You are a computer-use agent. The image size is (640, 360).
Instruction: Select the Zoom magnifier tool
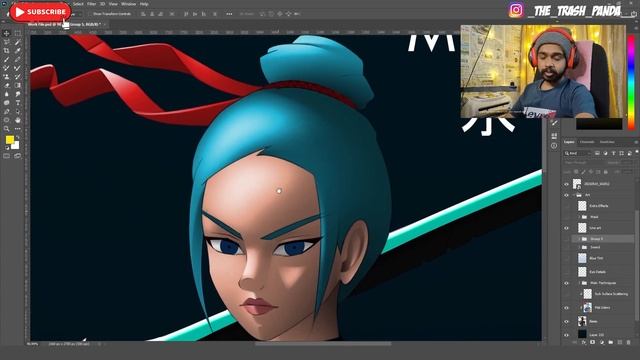point(7,129)
